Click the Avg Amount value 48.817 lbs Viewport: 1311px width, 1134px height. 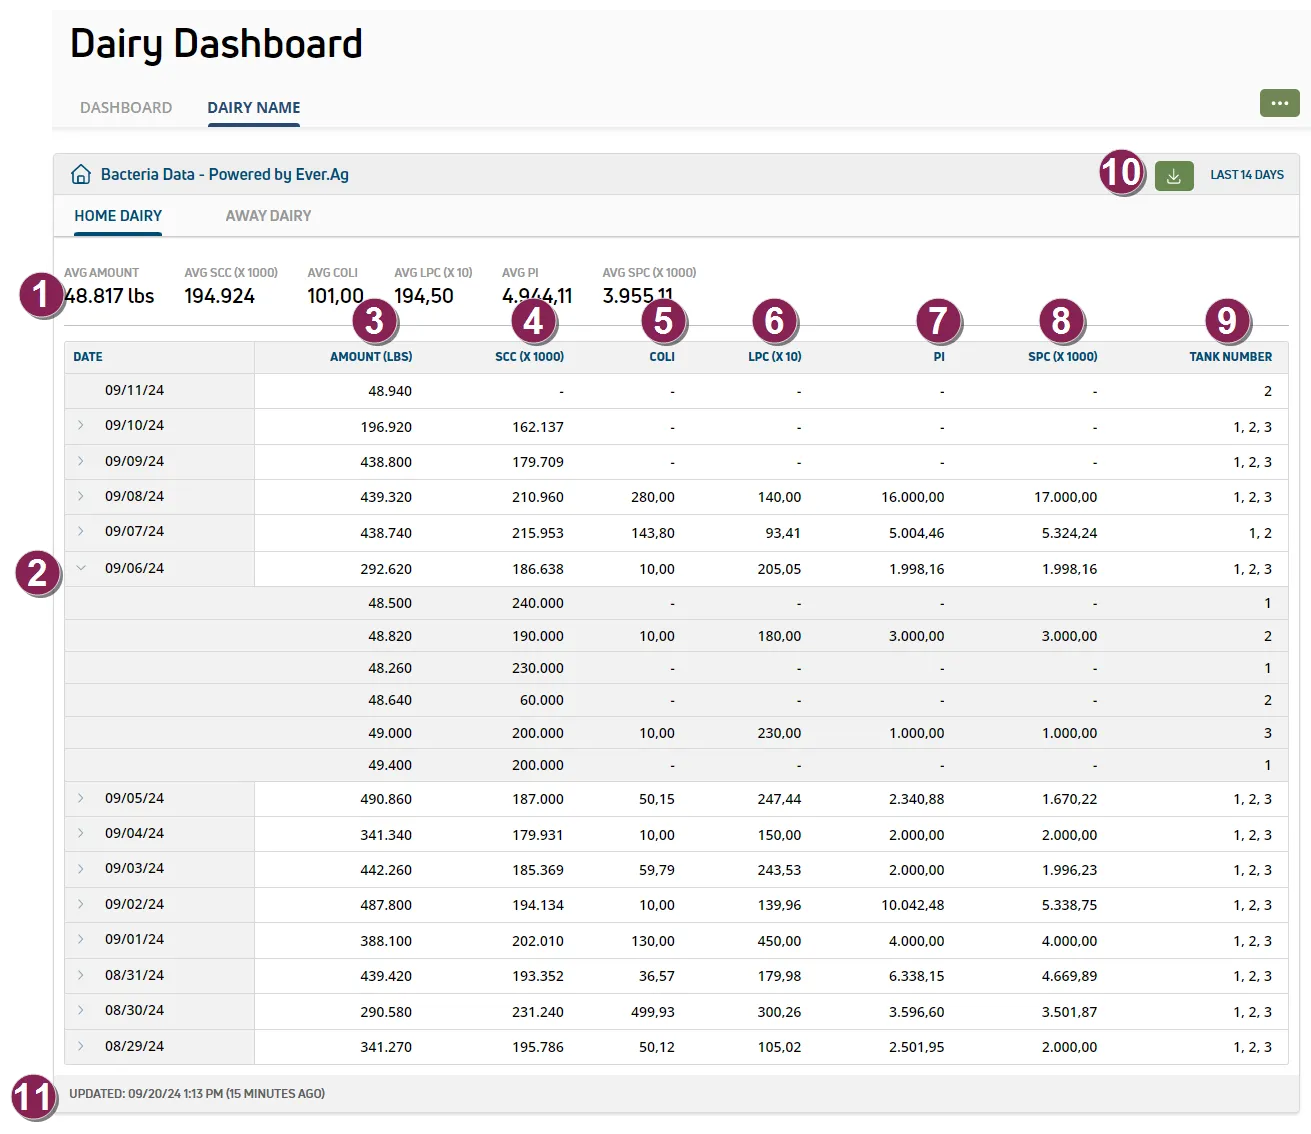point(109,296)
